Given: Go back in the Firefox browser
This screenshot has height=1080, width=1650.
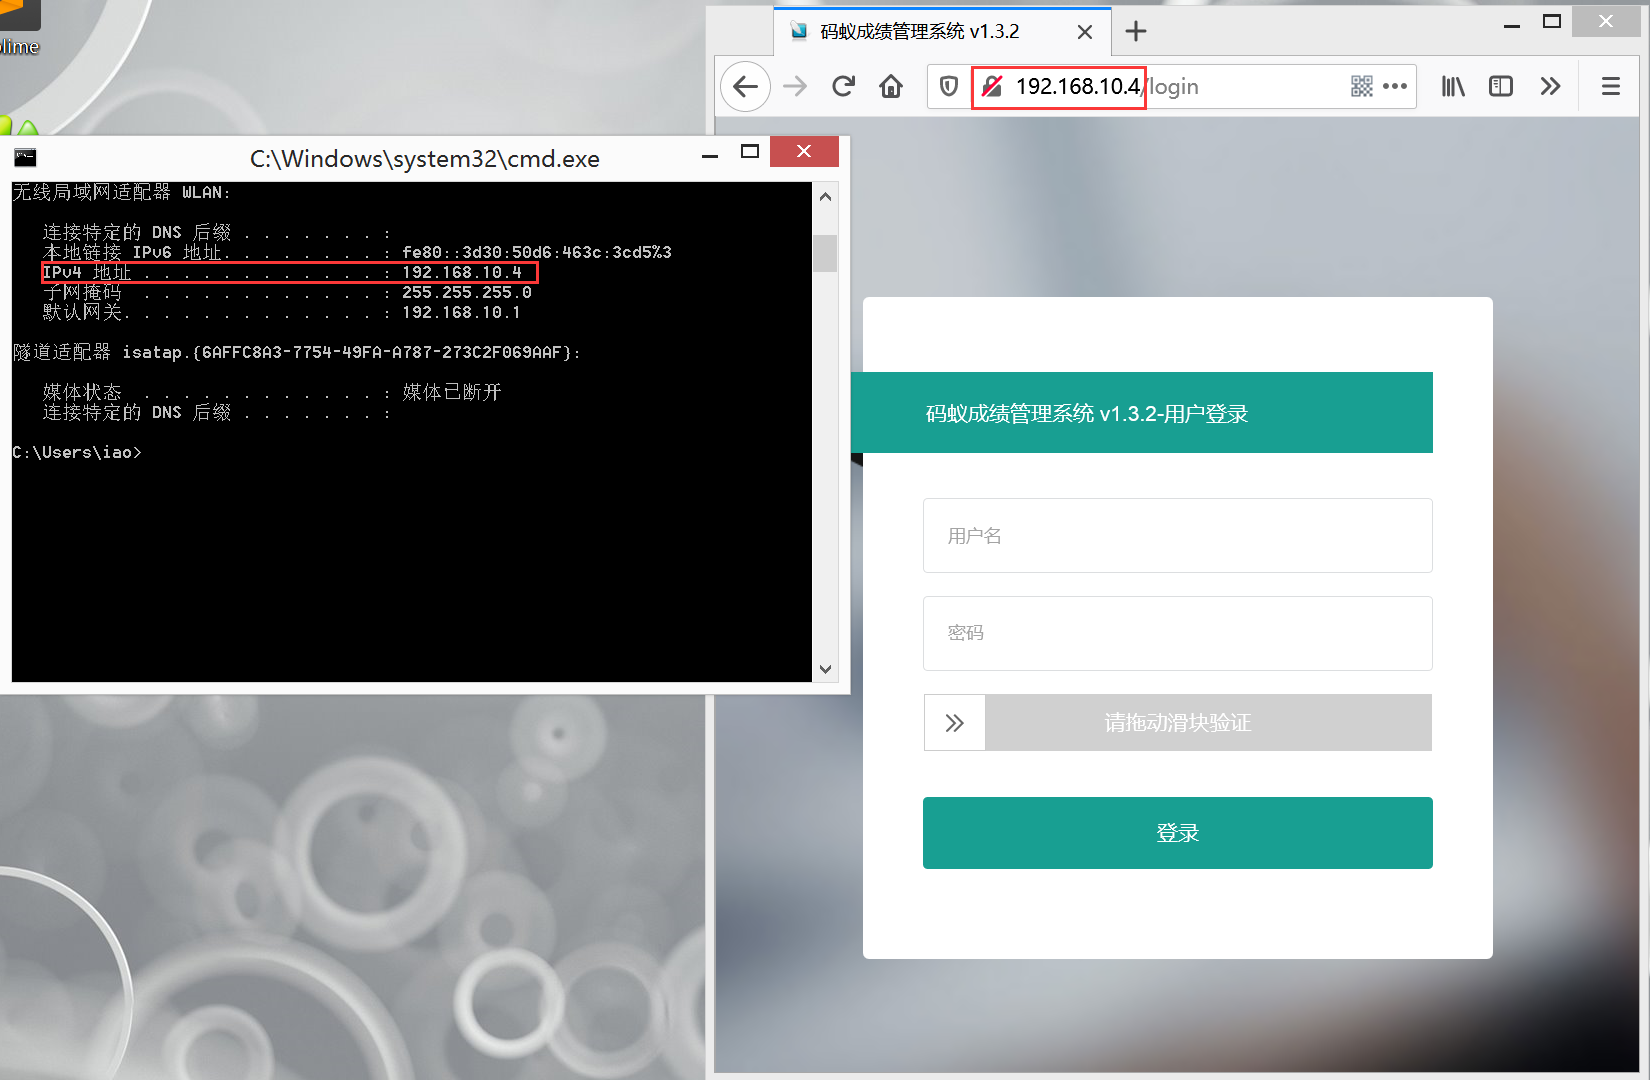Looking at the screenshot, I should pyautogui.click(x=745, y=87).
